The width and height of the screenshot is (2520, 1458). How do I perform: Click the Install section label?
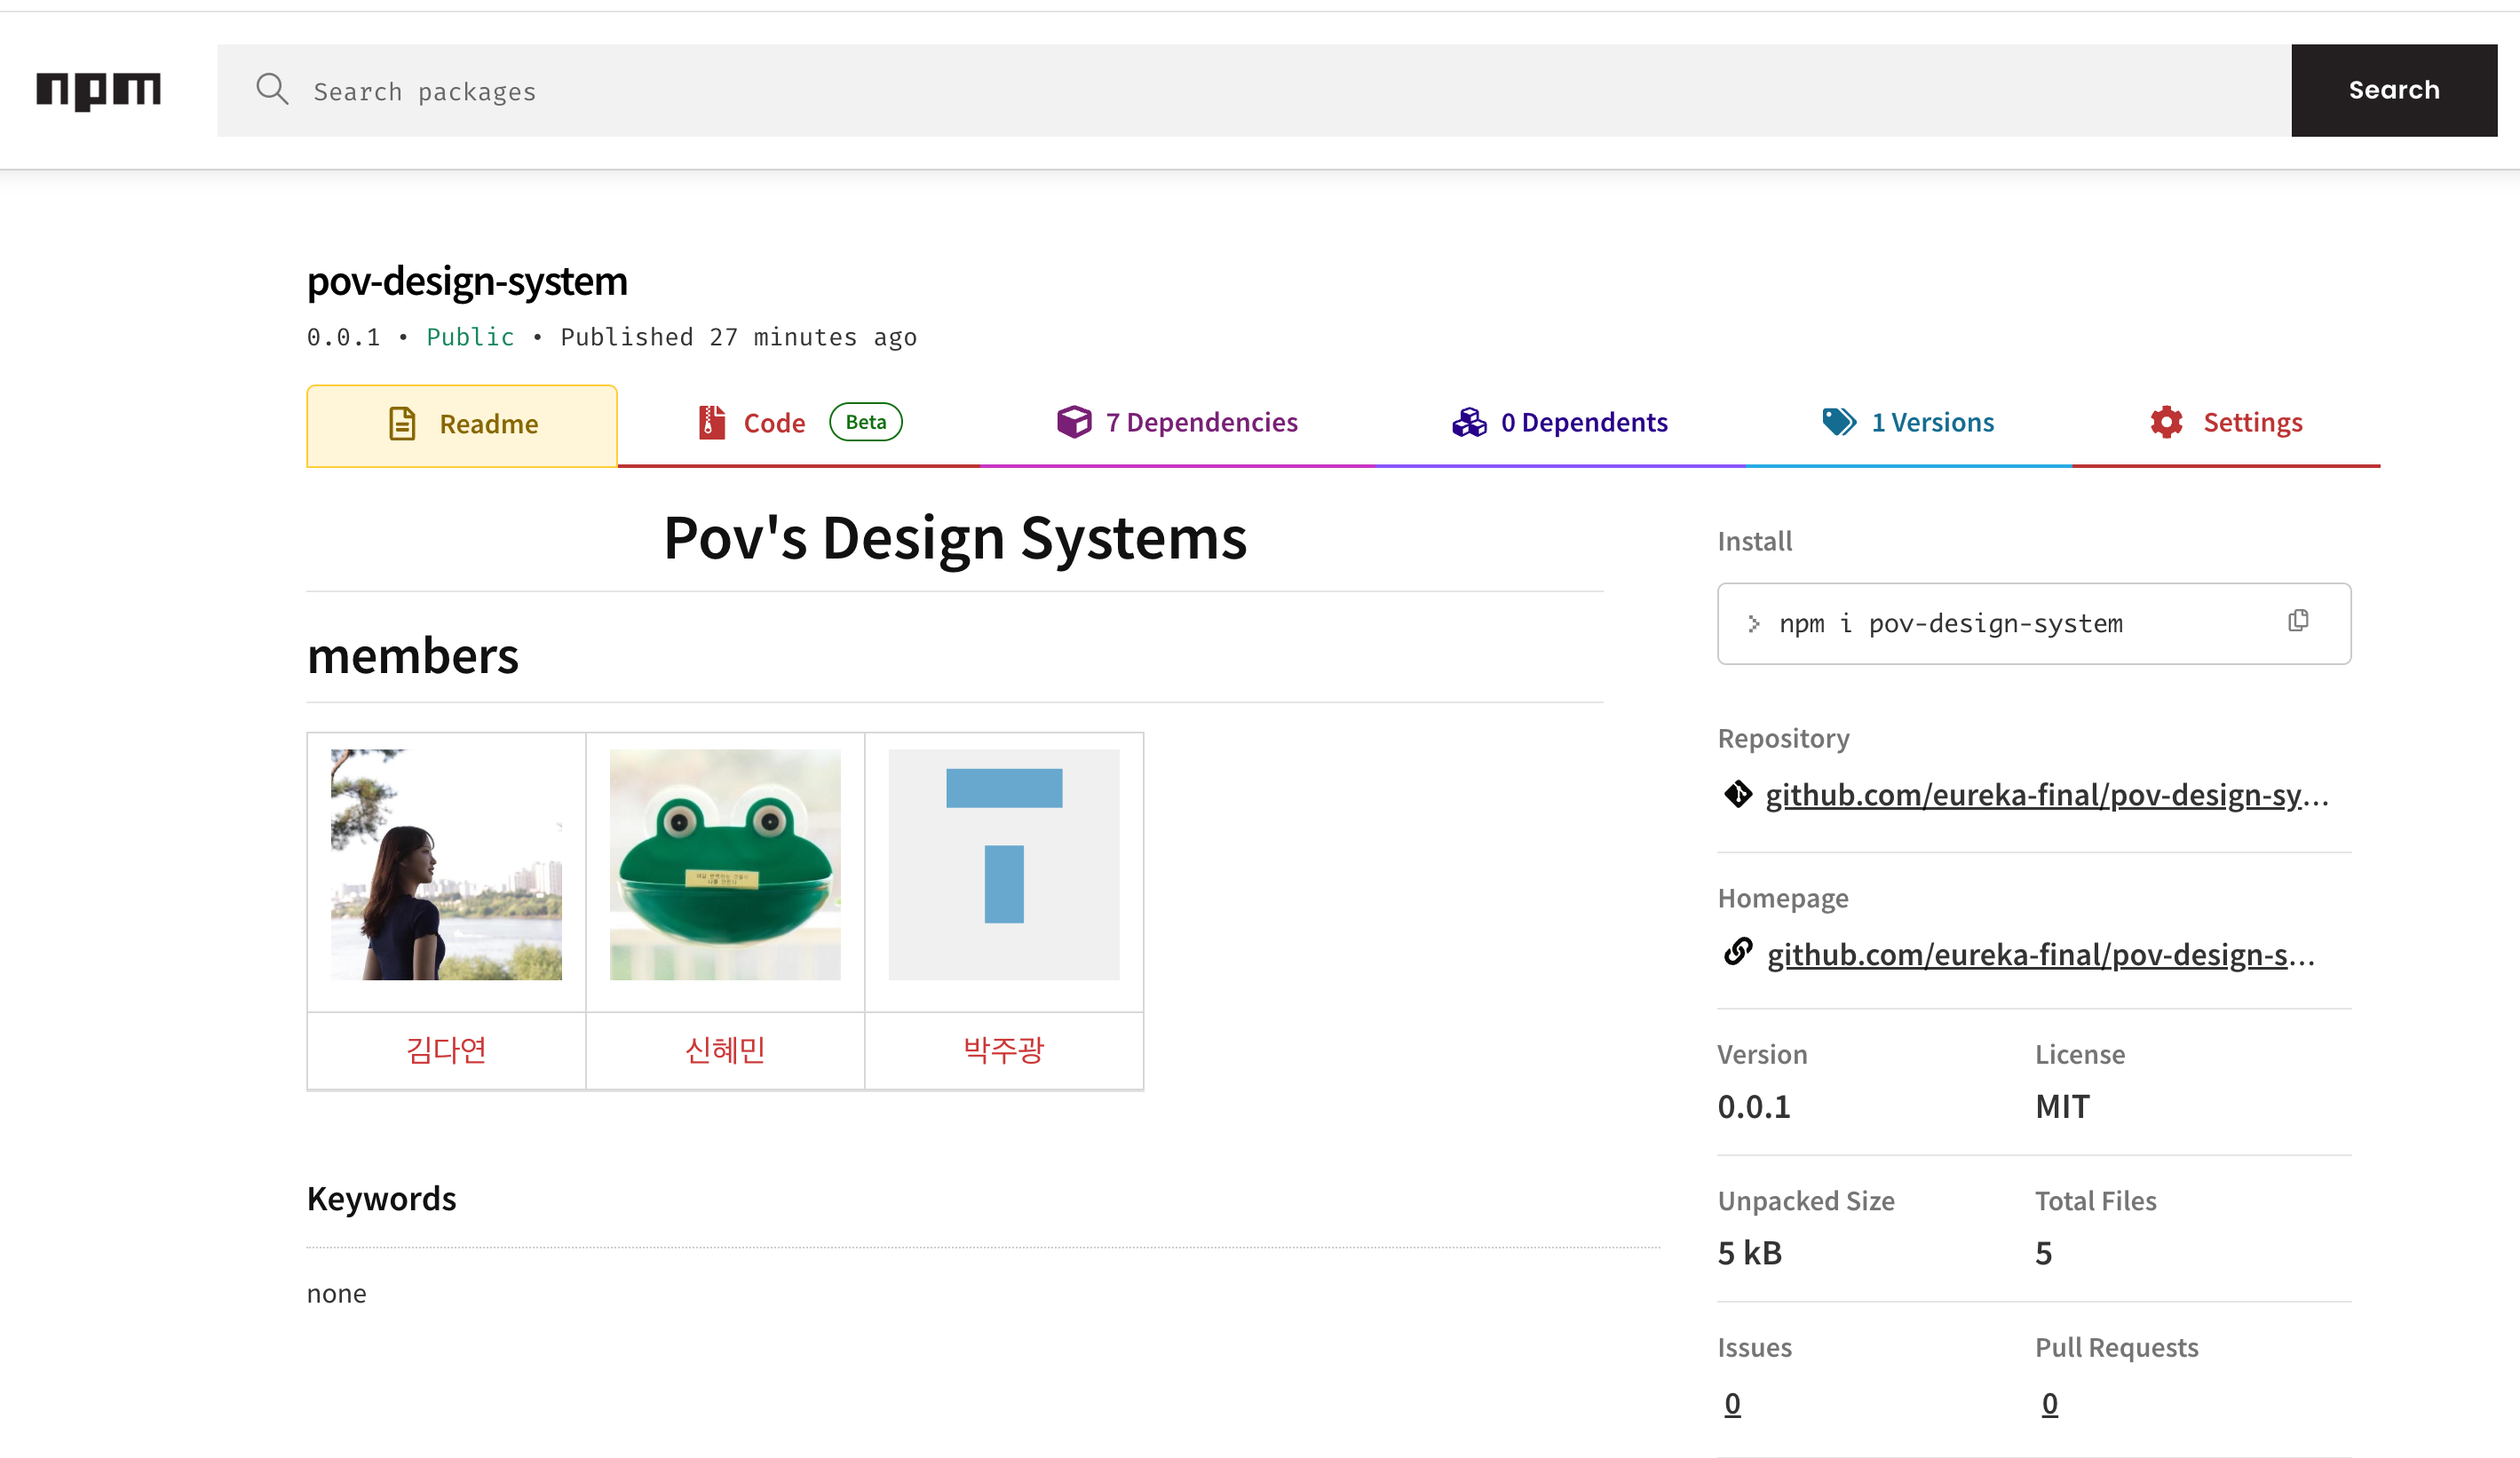coord(1755,541)
